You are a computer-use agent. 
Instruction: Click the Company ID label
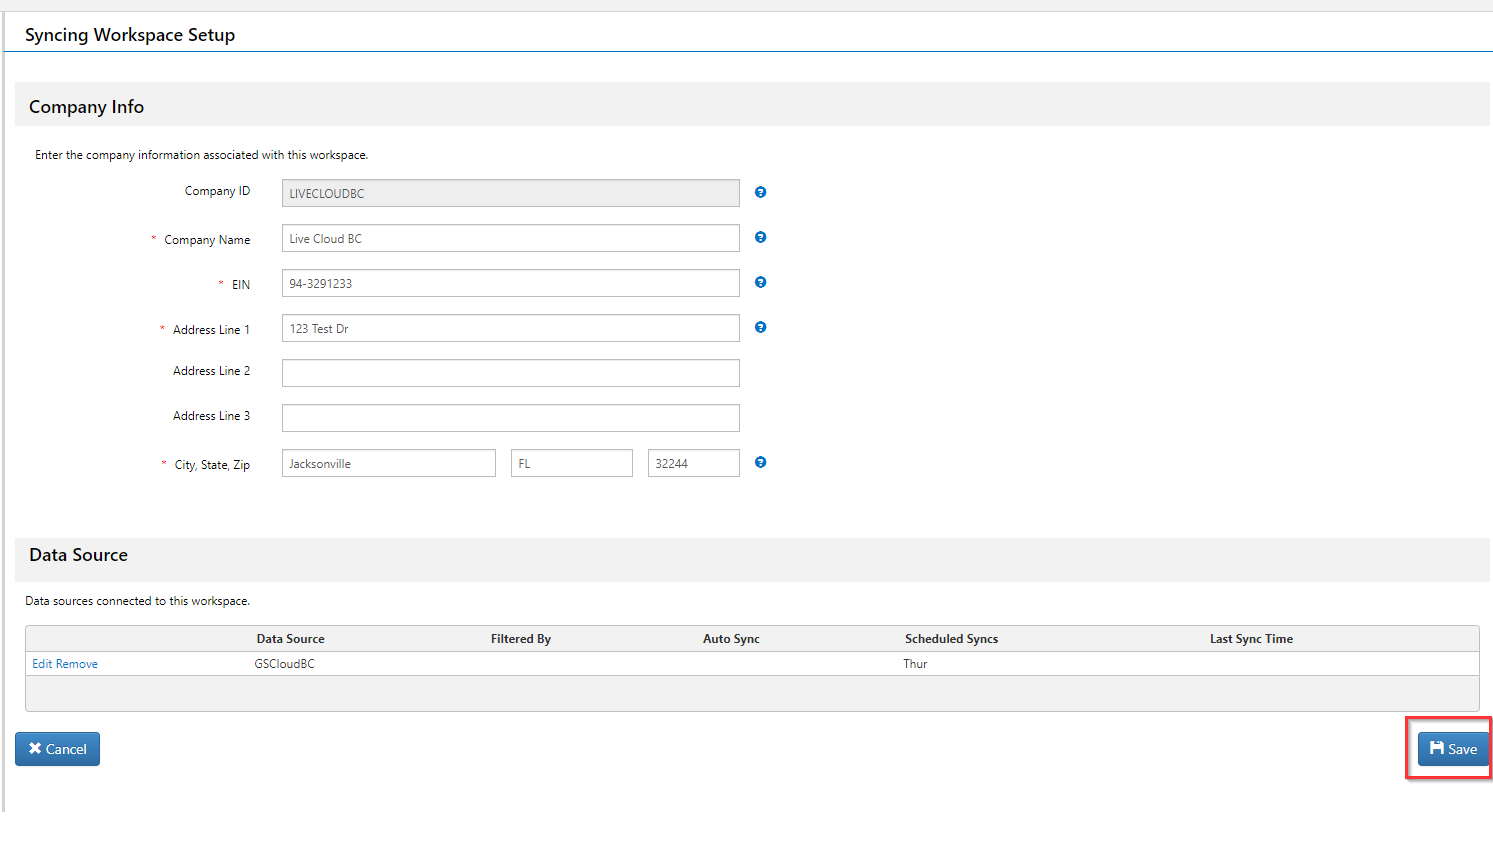217,191
